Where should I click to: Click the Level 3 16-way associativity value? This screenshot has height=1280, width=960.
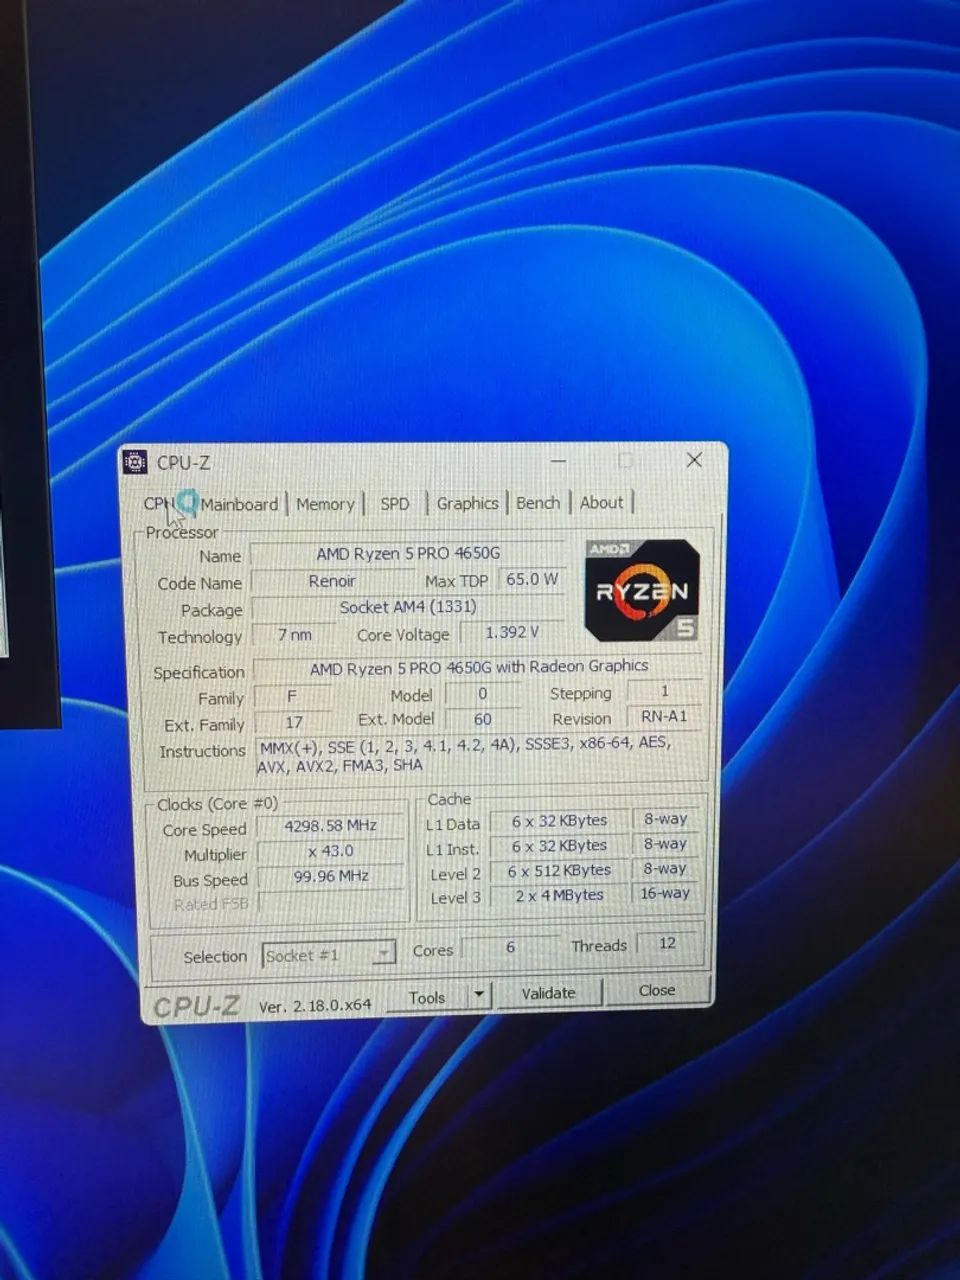coord(665,893)
